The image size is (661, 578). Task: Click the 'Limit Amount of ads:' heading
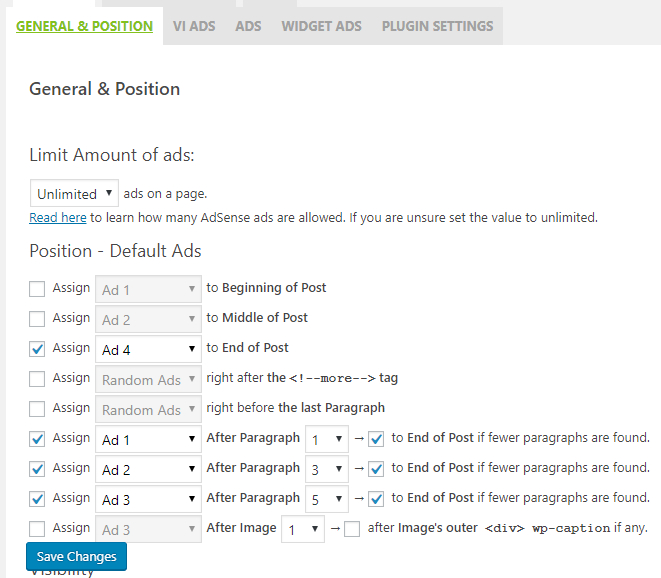112,155
